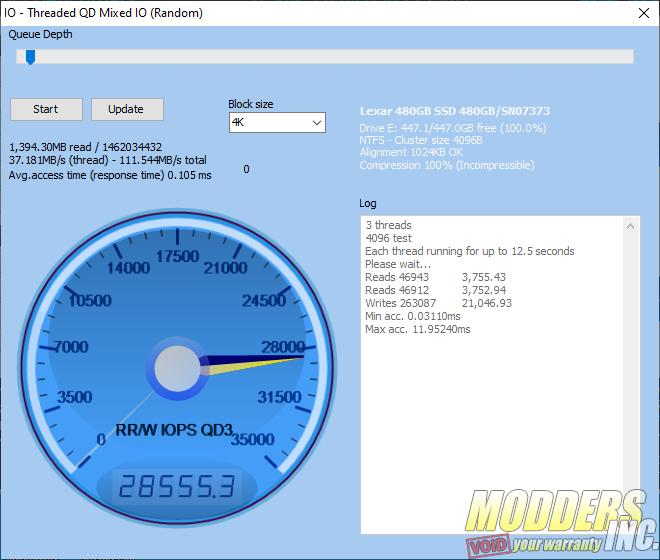
Task: Click the 'Writes 263087' log line
Action: click(x=401, y=303)
